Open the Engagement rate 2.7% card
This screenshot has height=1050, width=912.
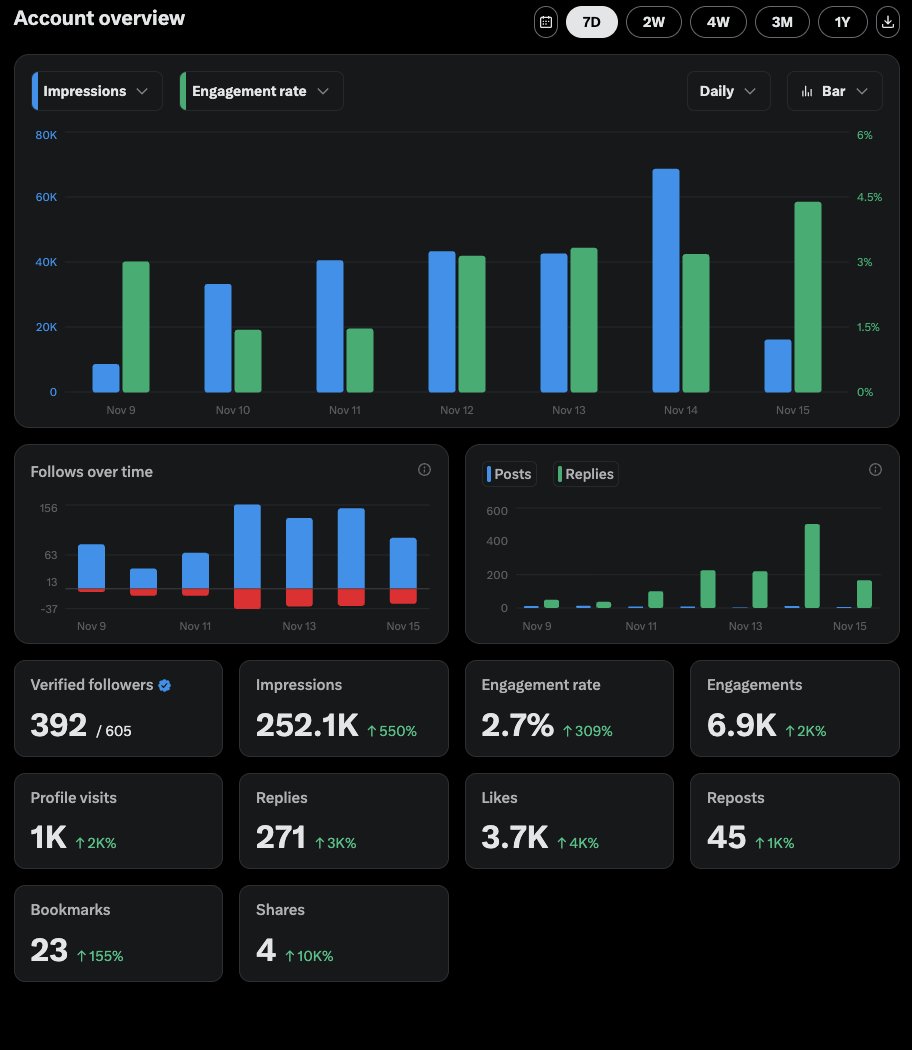pos(569,708)
